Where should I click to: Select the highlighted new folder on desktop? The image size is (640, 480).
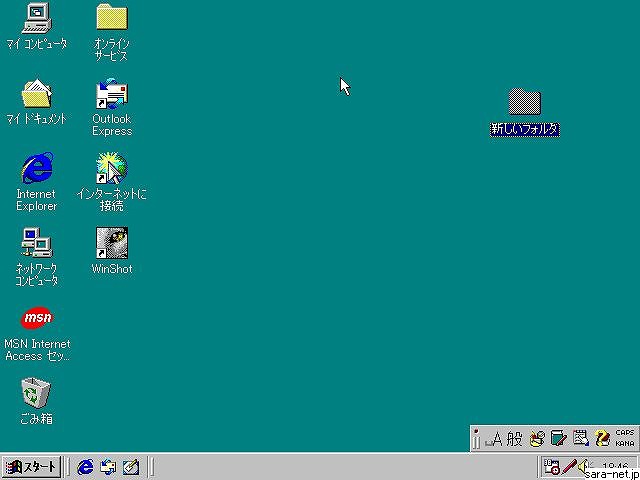(524, 103)
